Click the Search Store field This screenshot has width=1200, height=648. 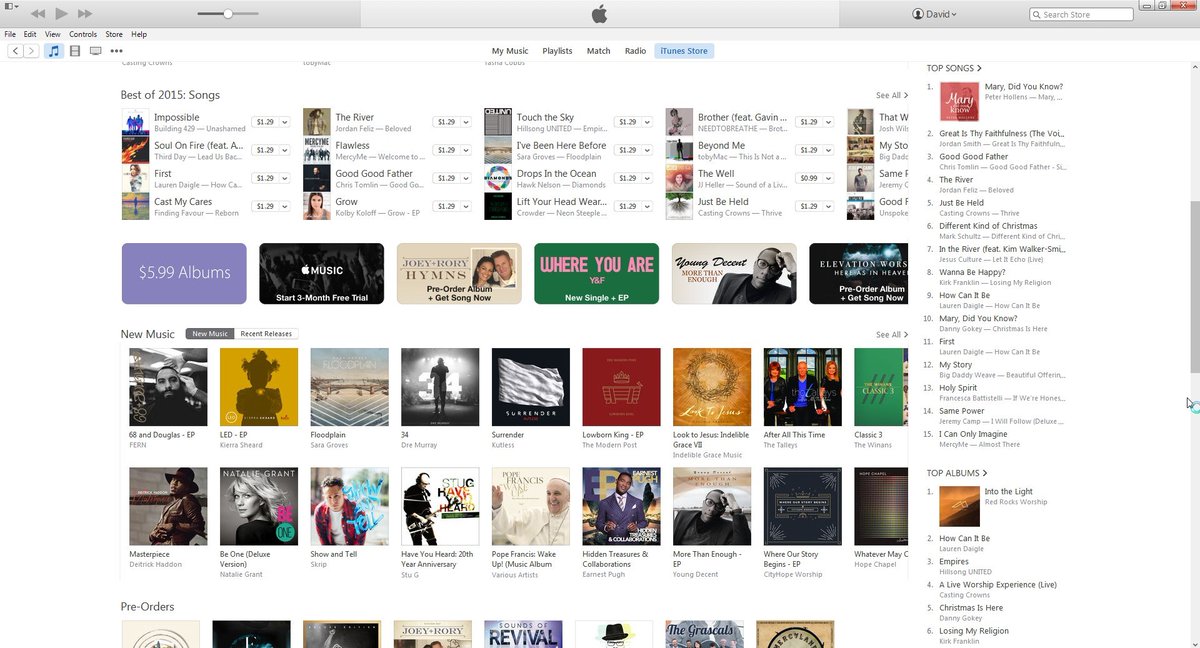[x=1081, y=14]
